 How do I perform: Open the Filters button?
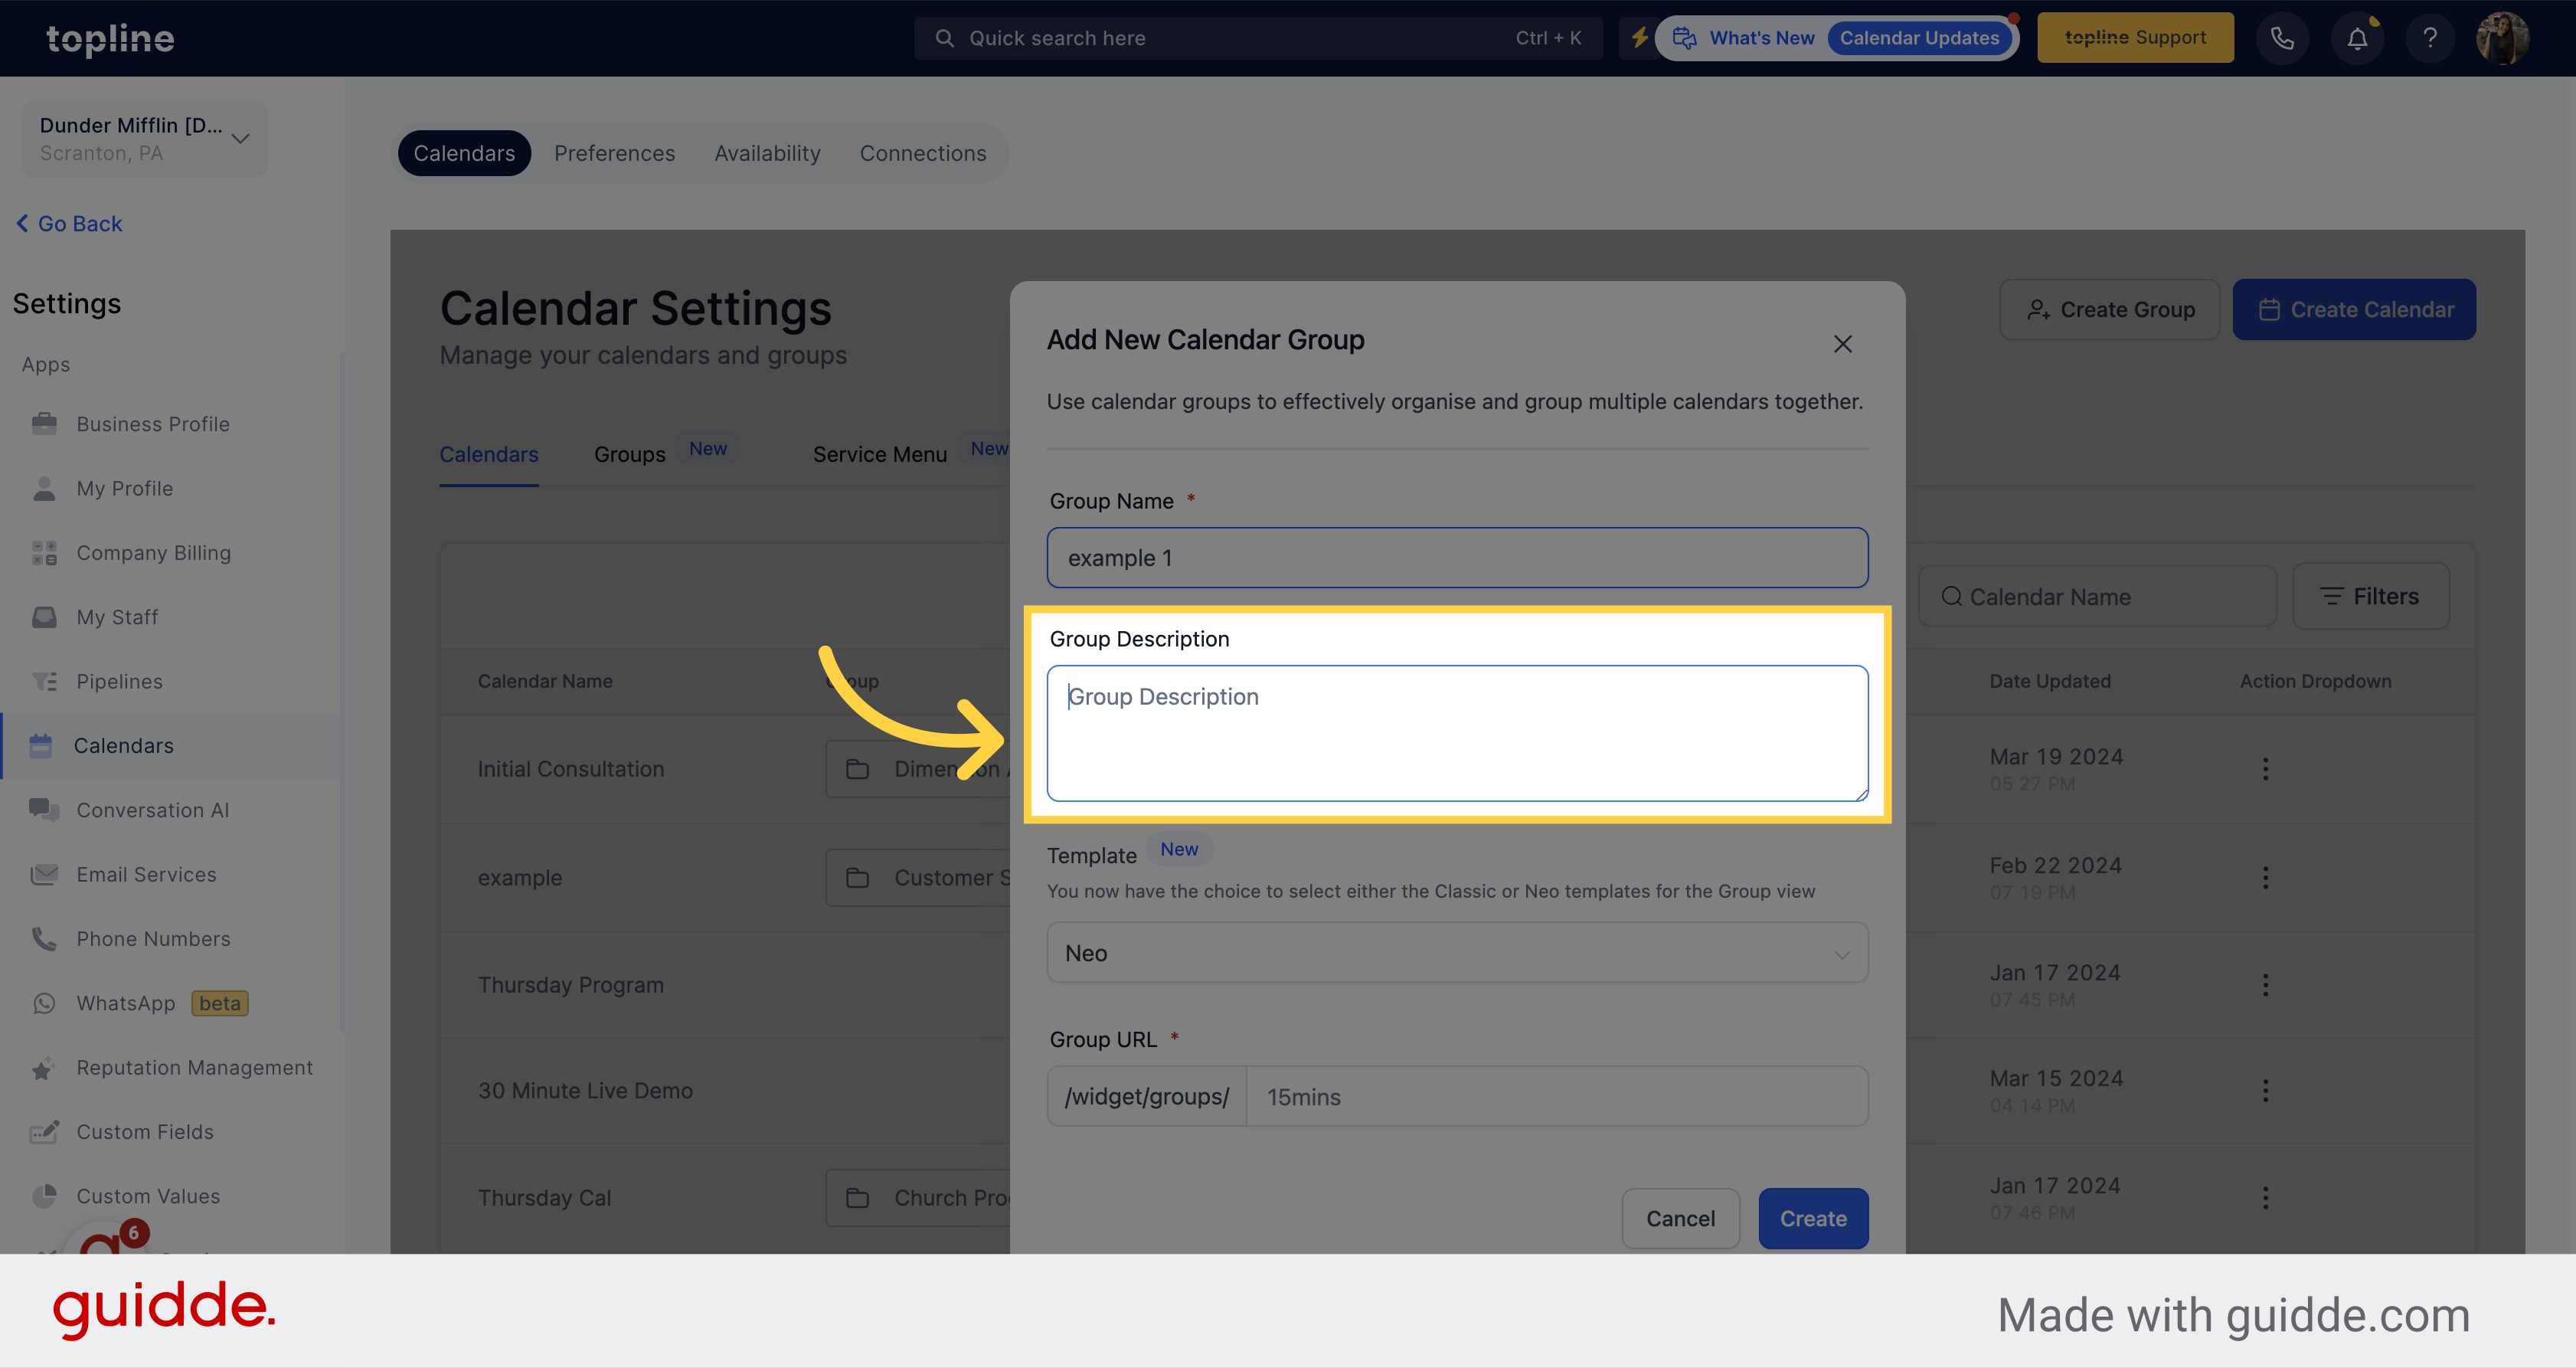pos(2370,596)
